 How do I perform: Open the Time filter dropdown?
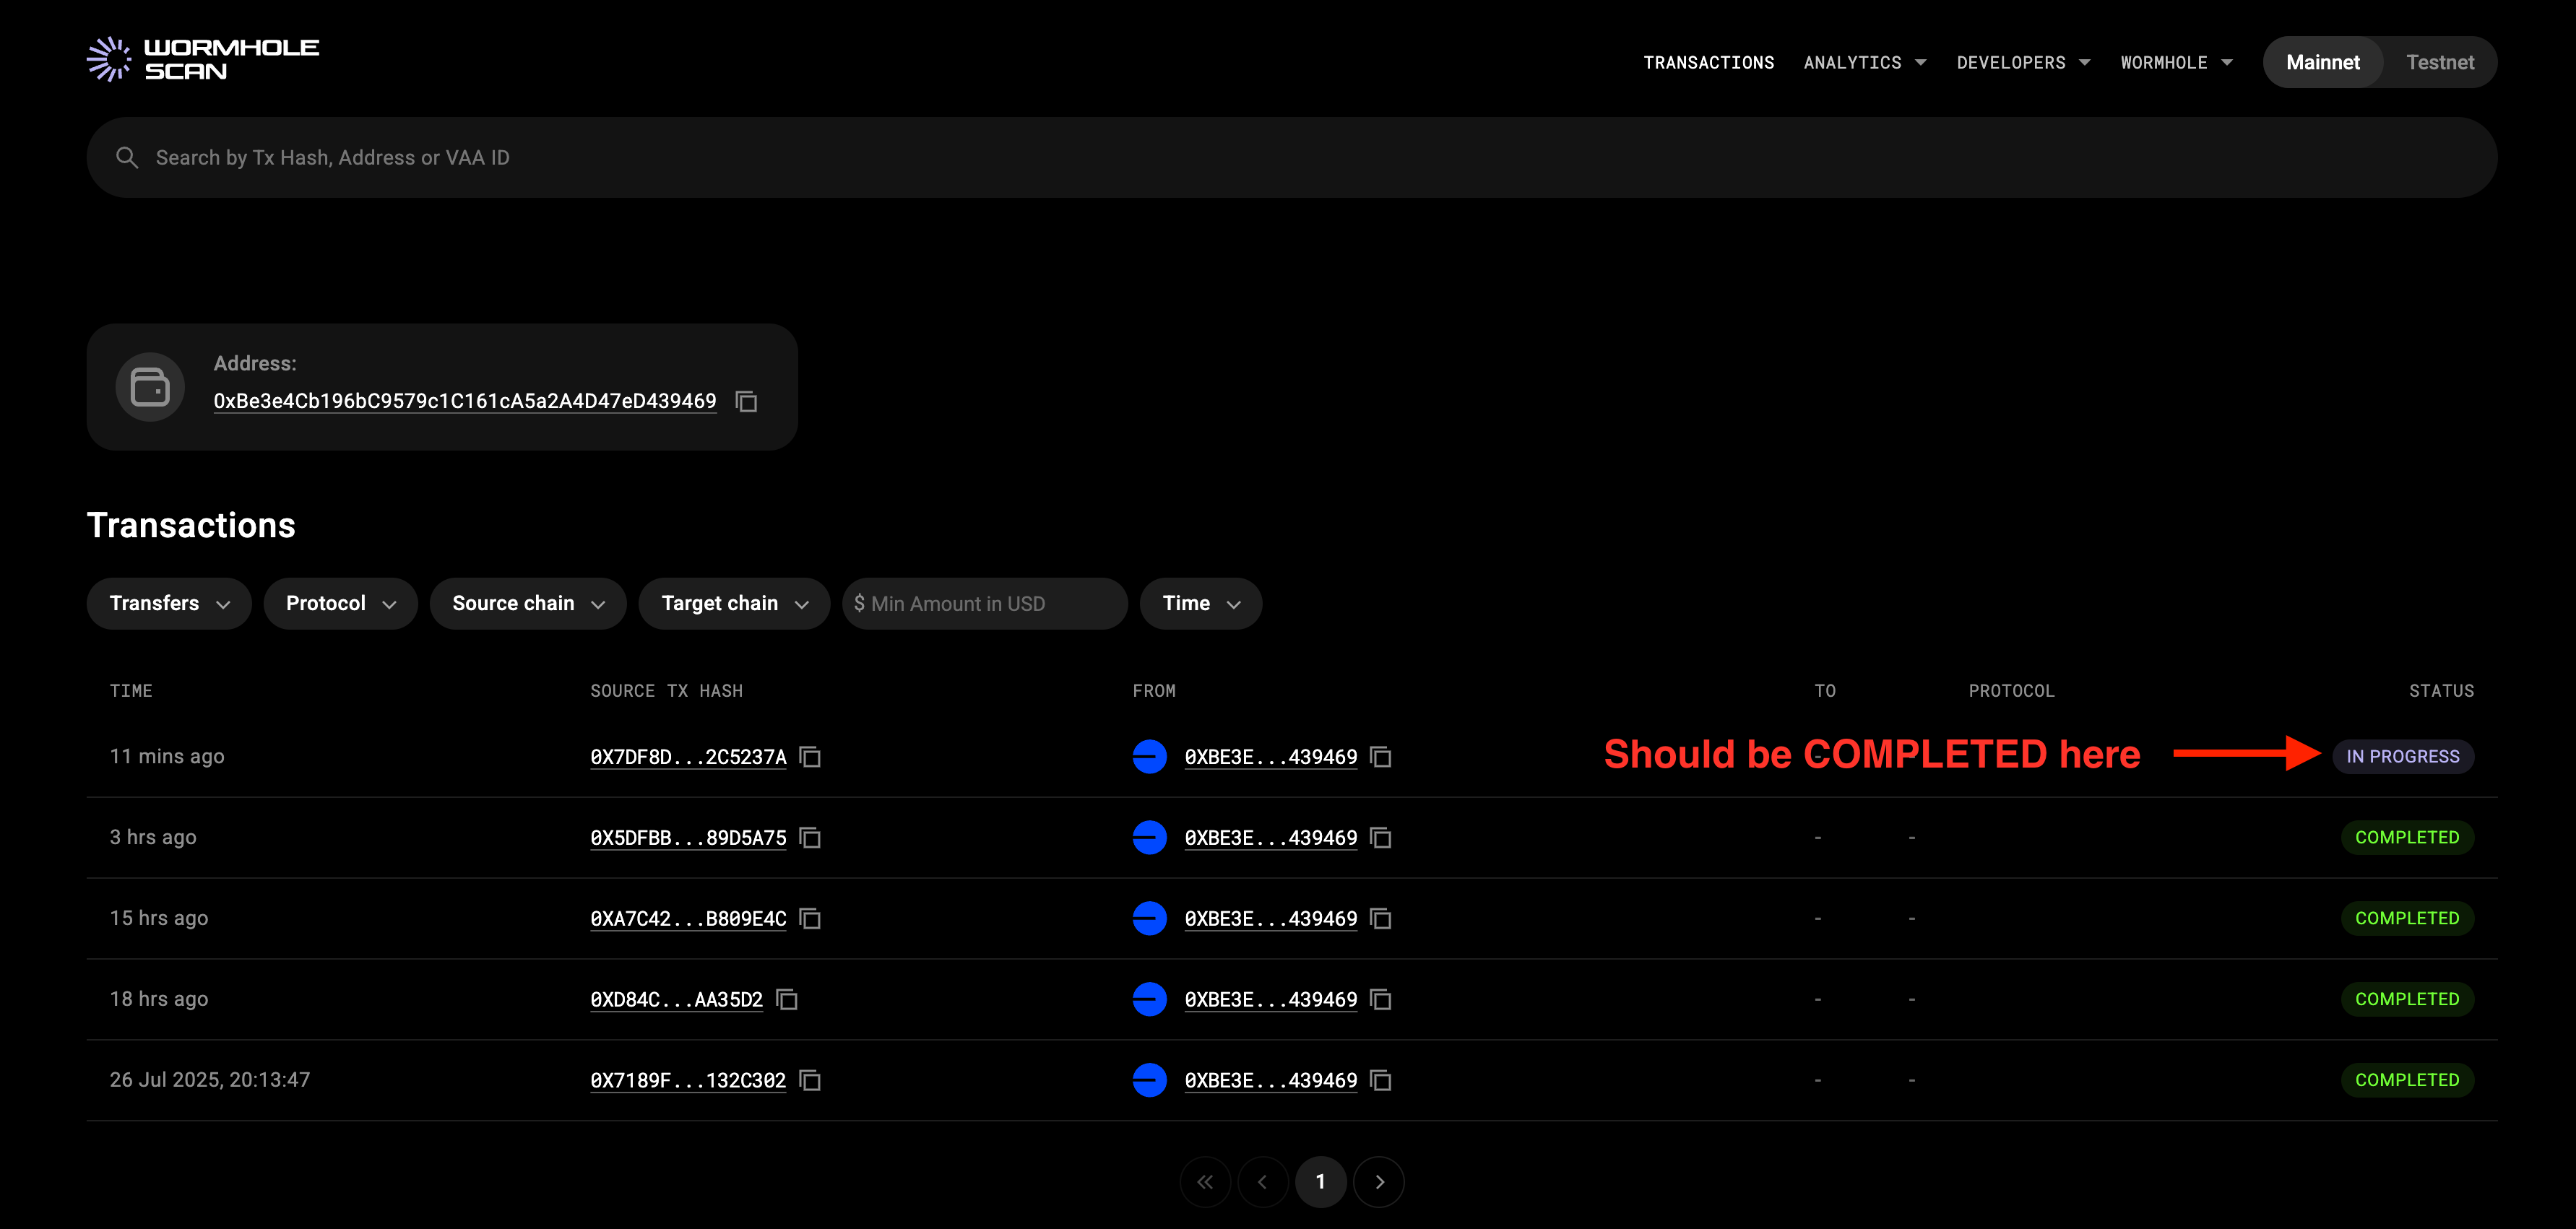[x=1200, y=603]
